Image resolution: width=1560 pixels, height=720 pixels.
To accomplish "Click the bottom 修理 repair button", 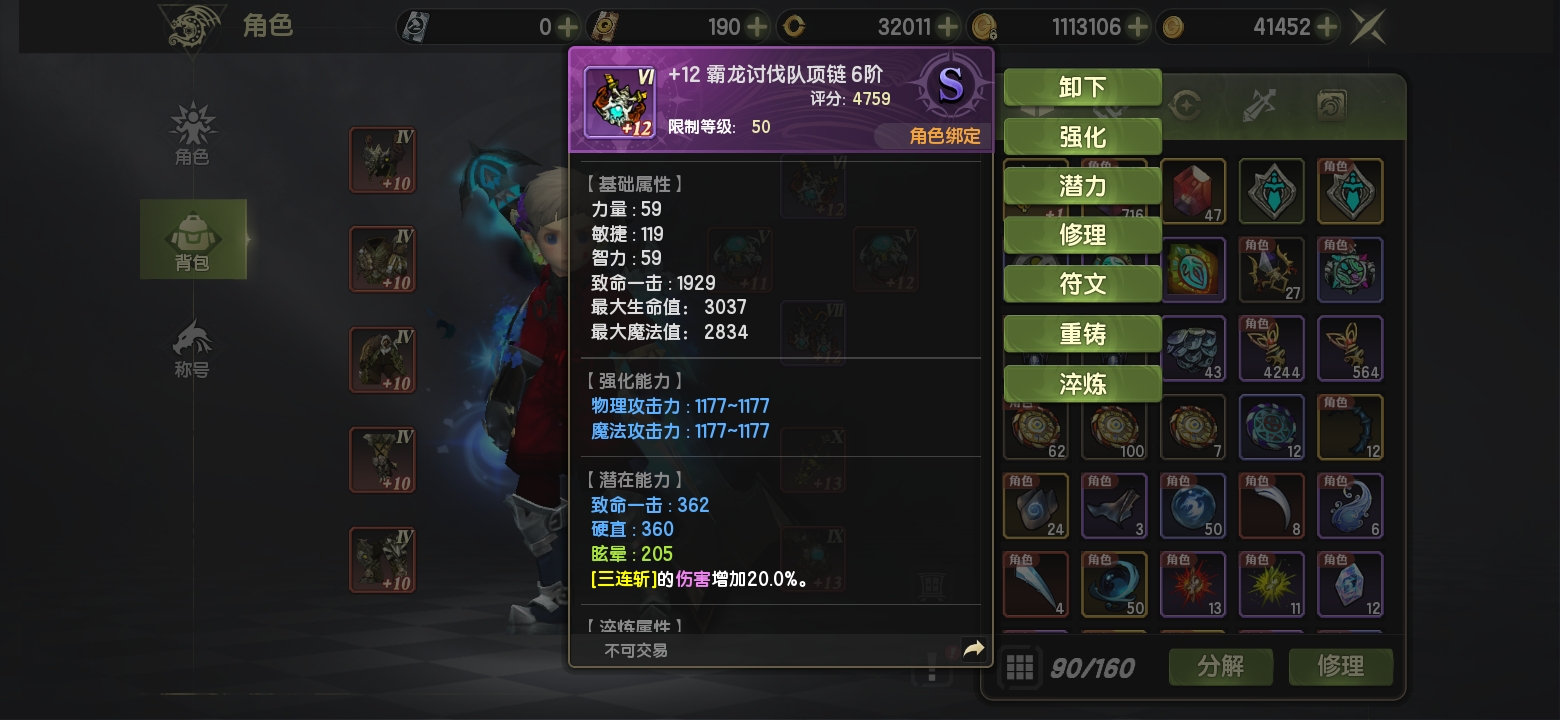I will 1341,667.
